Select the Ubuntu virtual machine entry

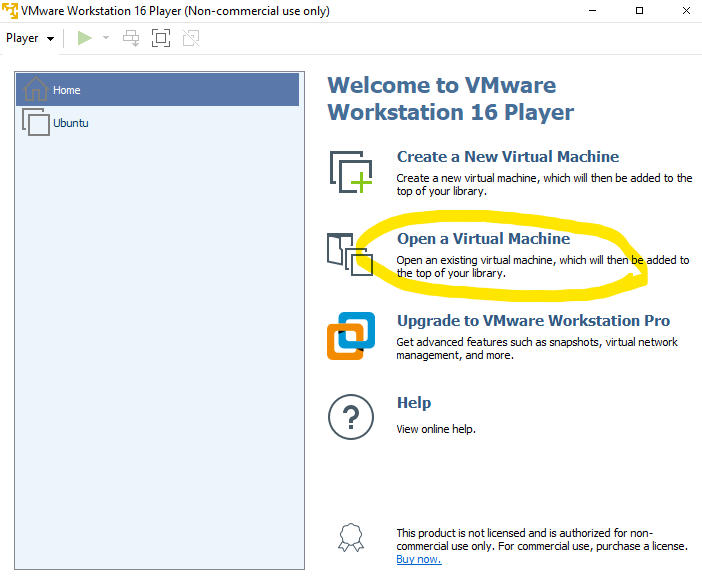158,123
